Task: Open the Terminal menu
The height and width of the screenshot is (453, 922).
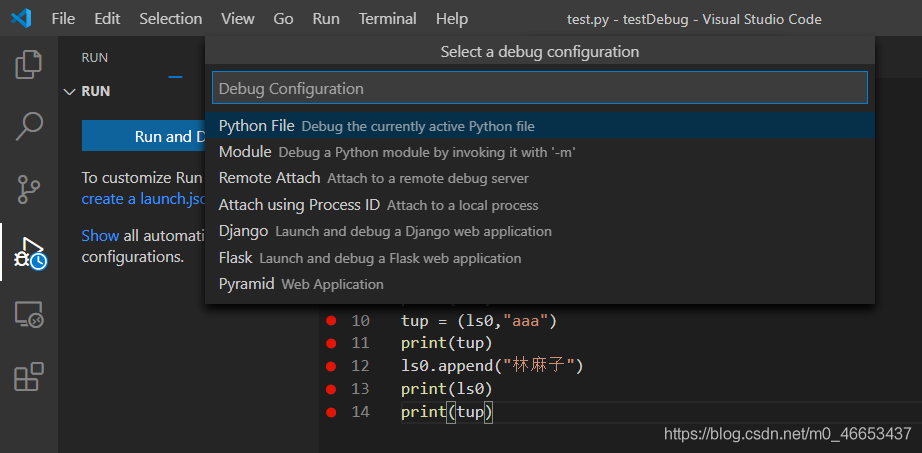Action: [387, 19]
